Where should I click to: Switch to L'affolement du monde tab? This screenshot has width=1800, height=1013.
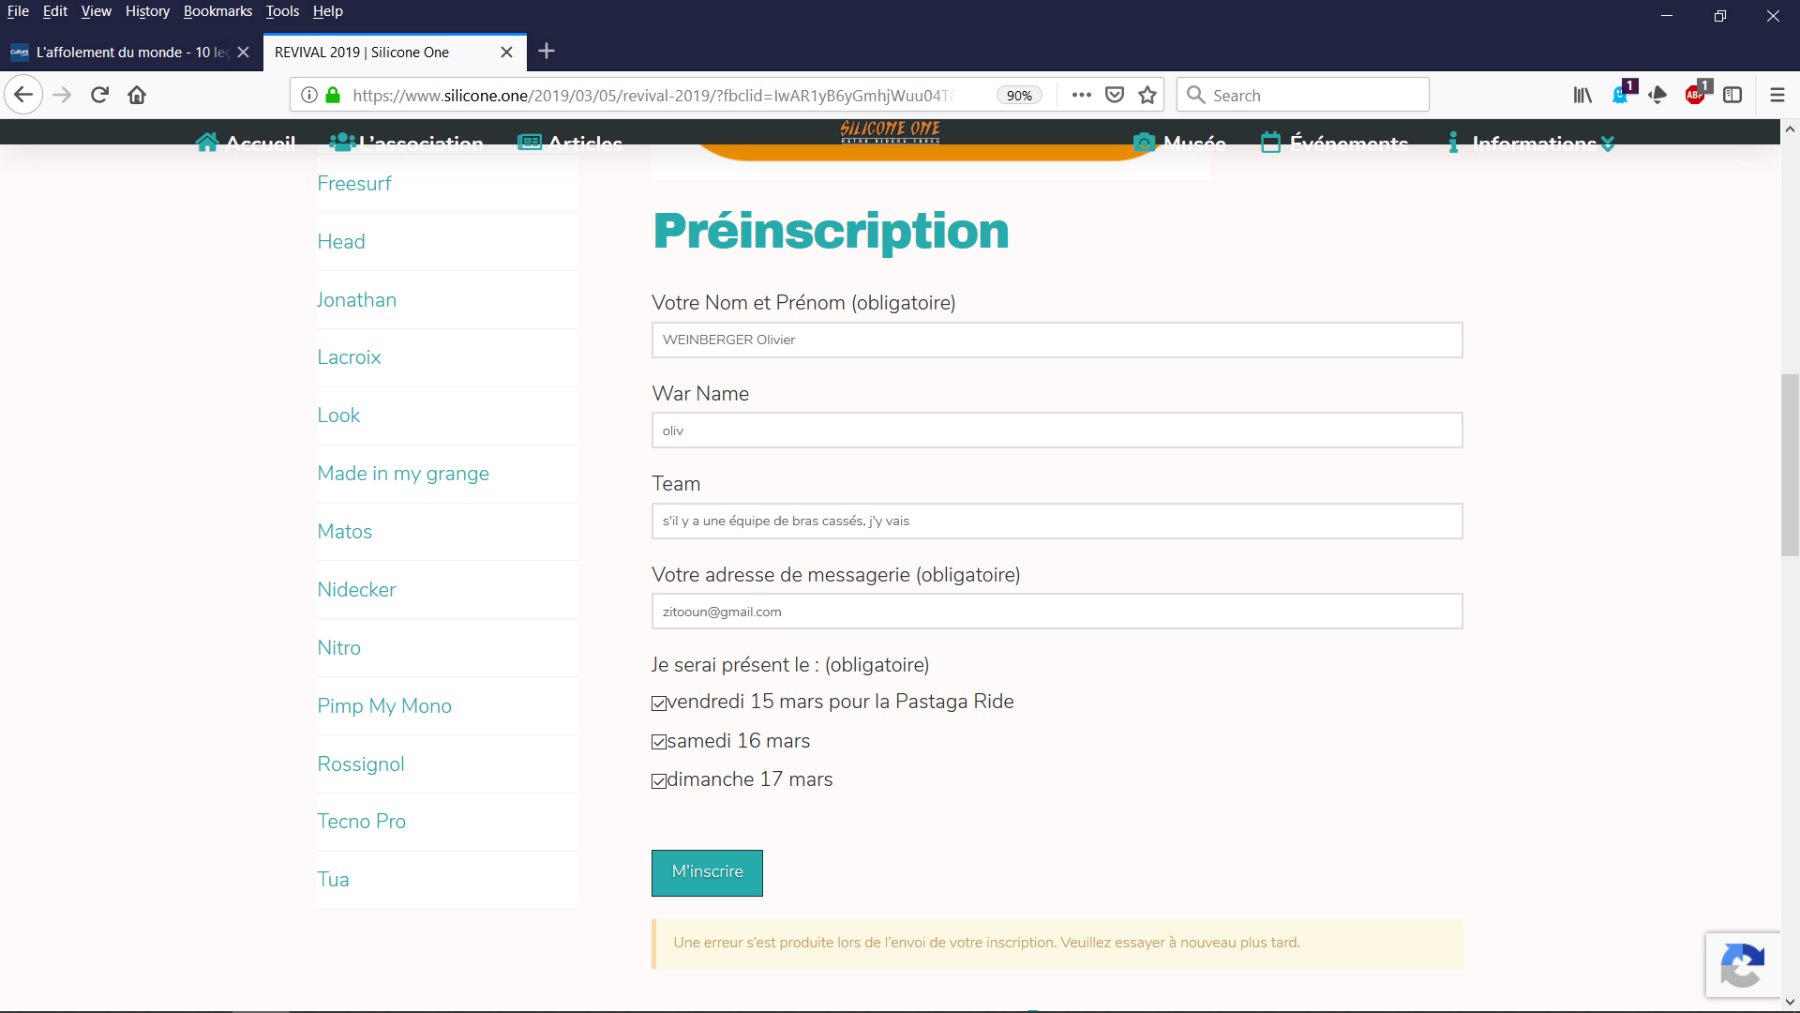(x=120, y=52)
